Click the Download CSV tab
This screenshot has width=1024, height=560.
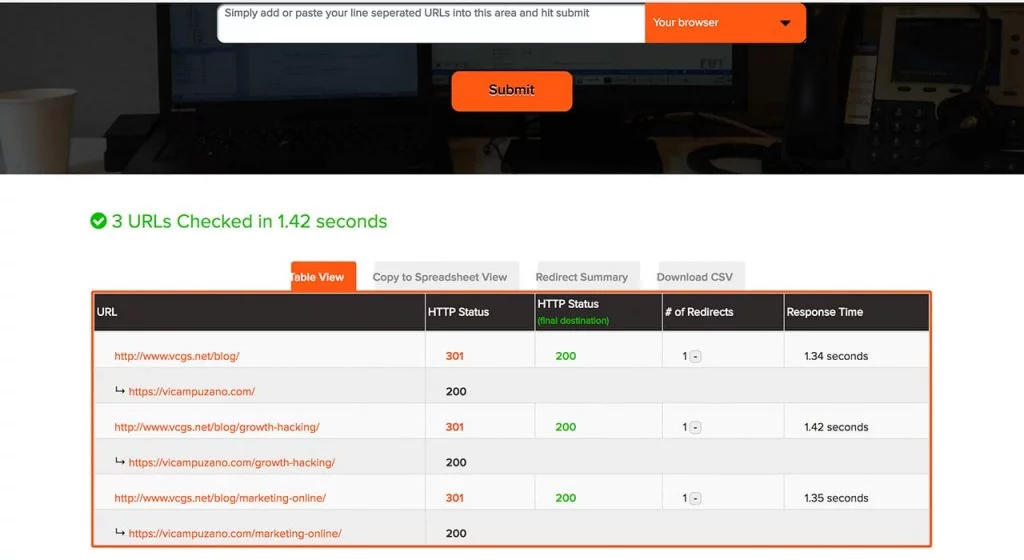point(695,277)
